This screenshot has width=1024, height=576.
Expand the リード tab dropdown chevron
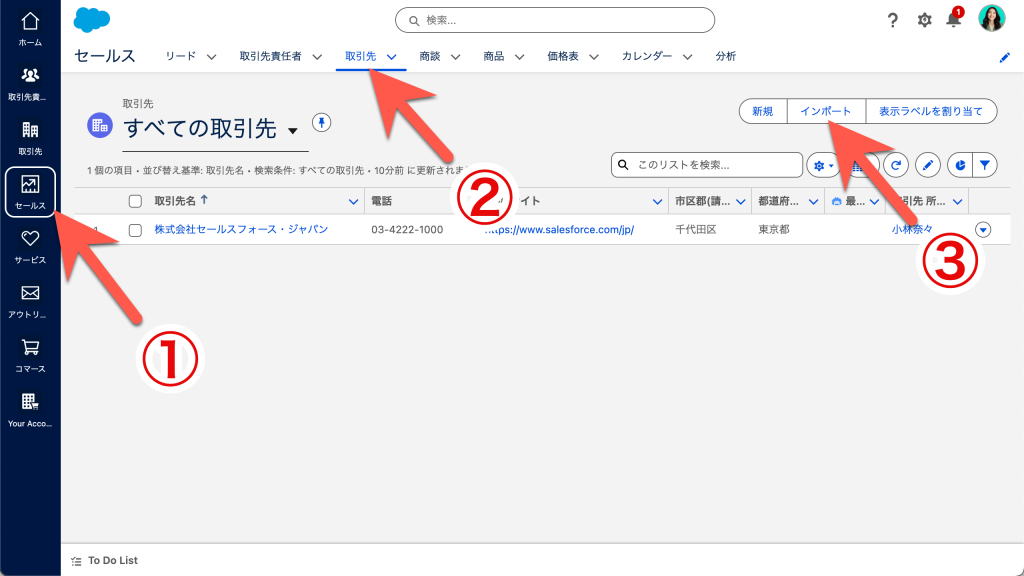coord(212,57)
